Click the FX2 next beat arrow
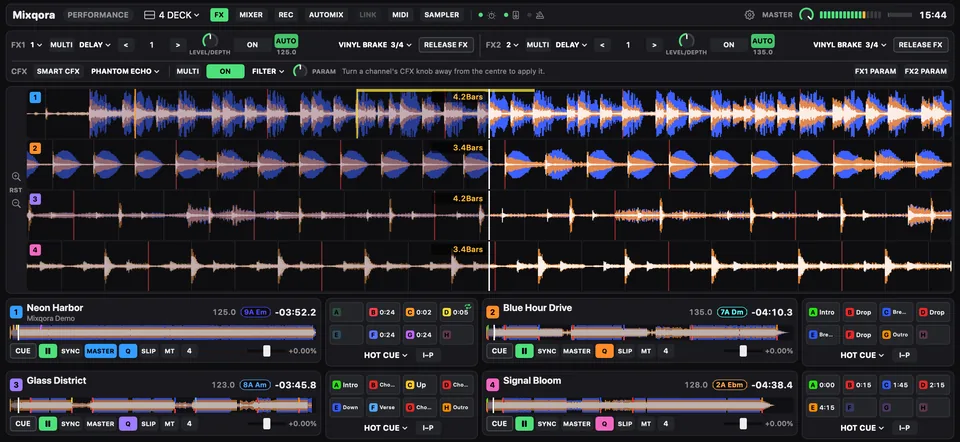The image size is (960, 442). point(654,45)
